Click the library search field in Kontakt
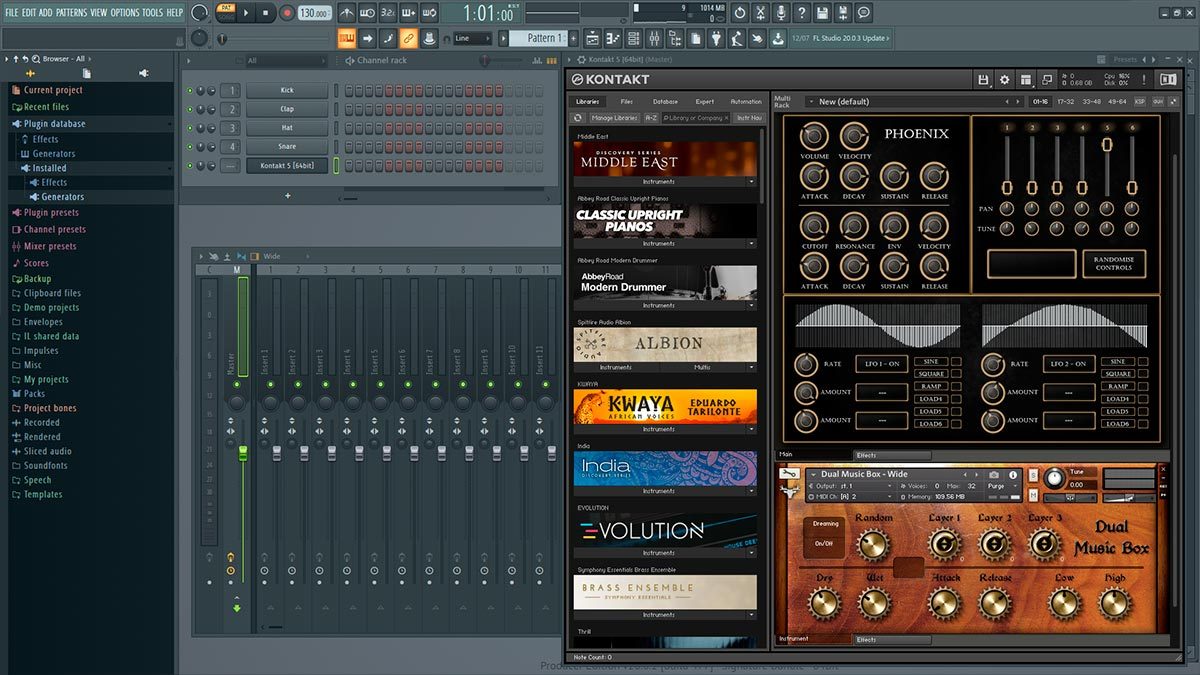 pos(697,118)
